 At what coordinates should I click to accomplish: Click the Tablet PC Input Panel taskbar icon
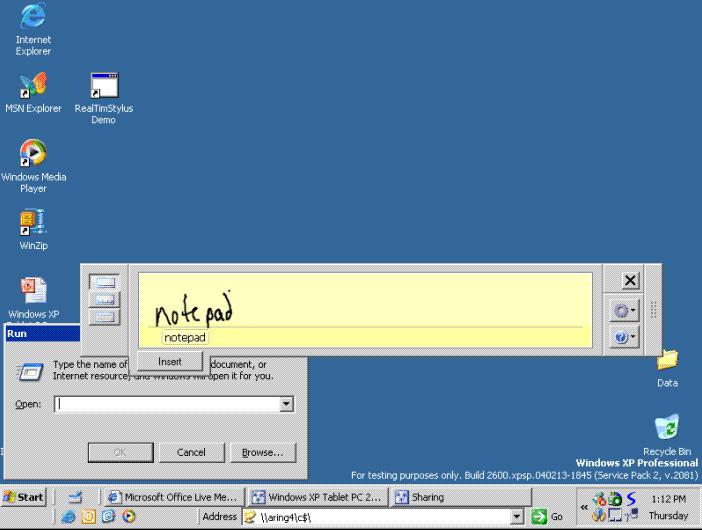point(75,497)
